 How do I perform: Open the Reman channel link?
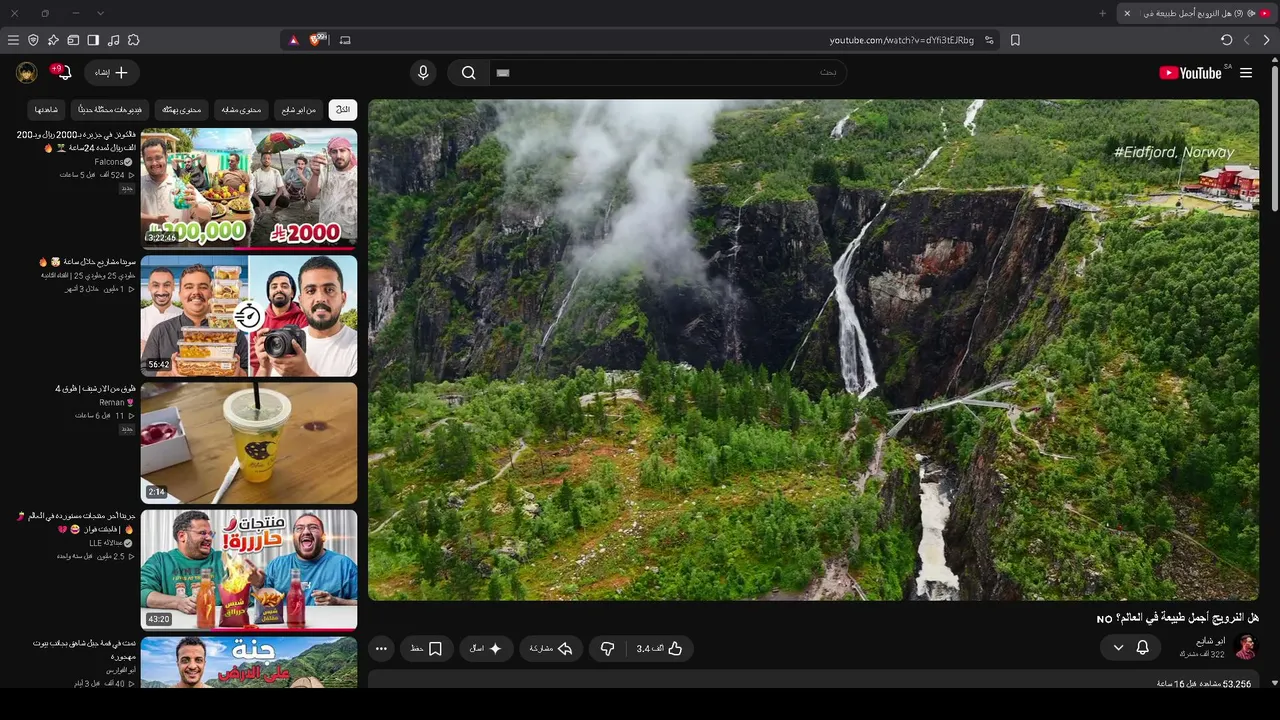point(116,403)
